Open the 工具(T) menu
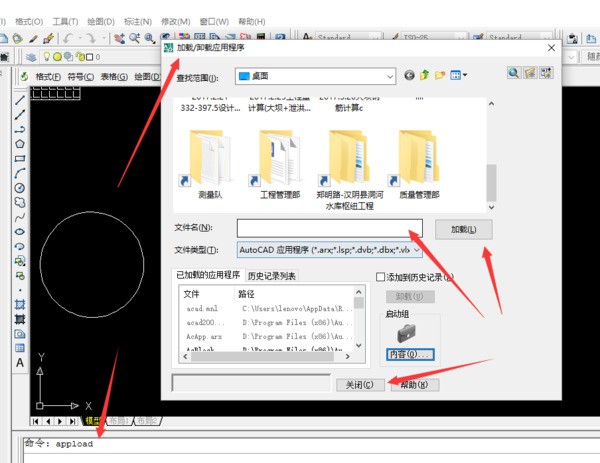 click(x=65, y=22)
